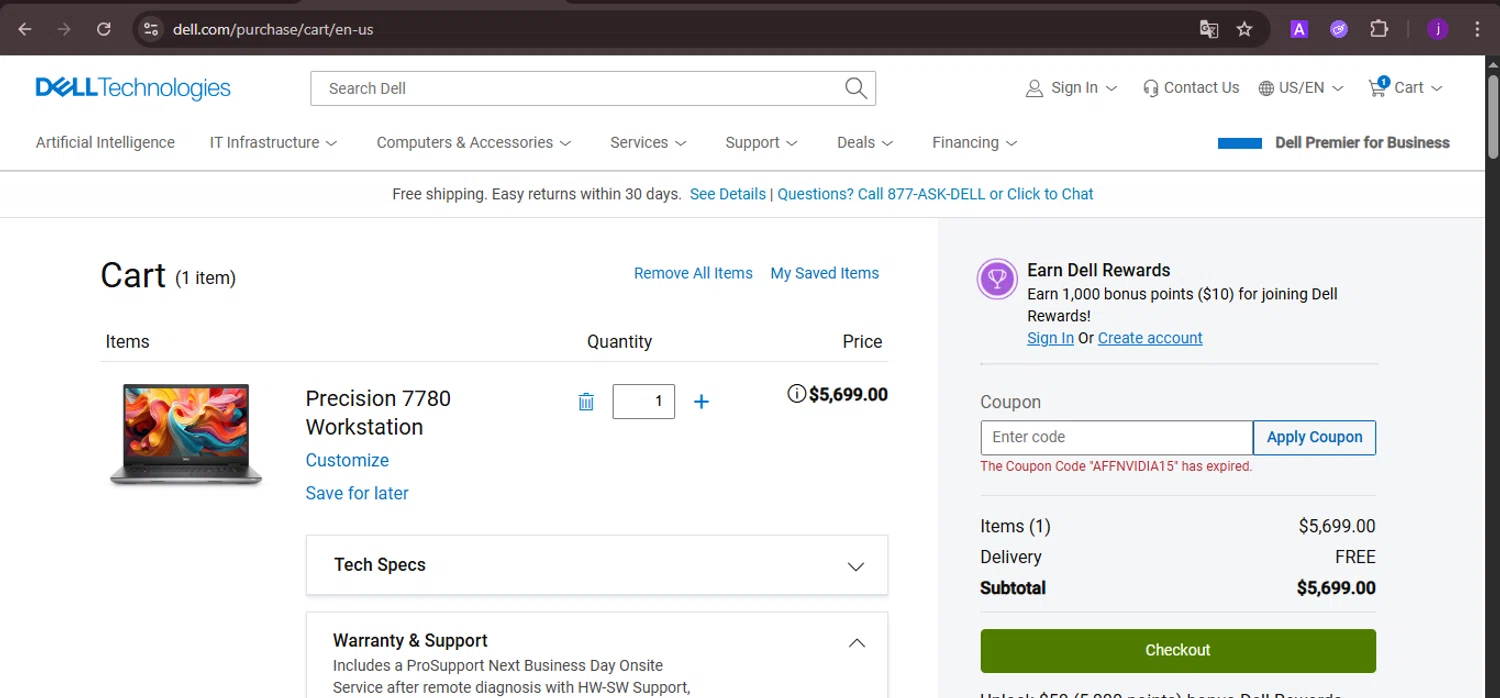Click the expired coupon error message
This screenshot has height=698, width=1500.
(1116, 466)
